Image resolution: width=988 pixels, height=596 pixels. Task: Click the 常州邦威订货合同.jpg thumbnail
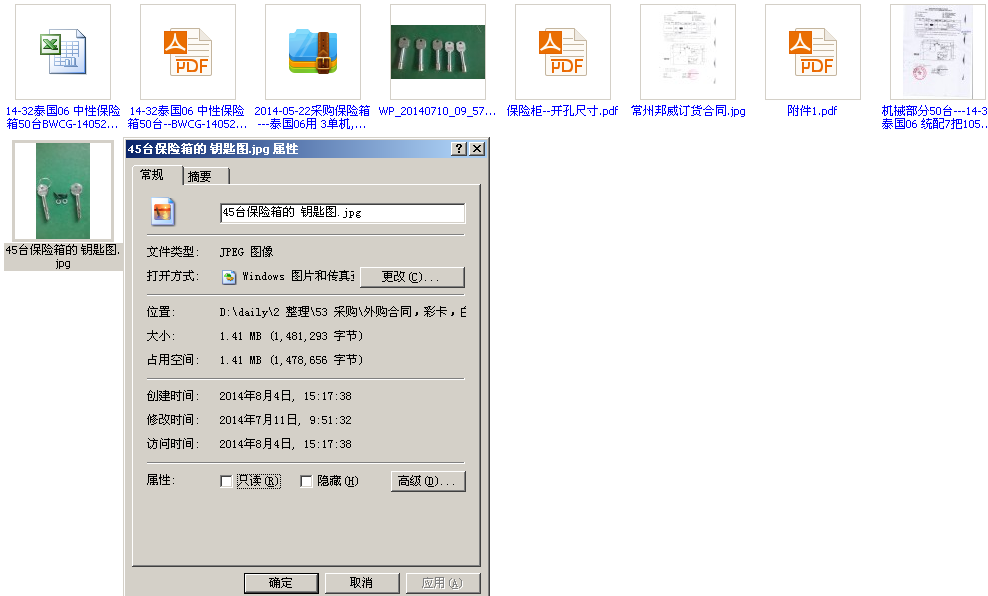point(687,52)
